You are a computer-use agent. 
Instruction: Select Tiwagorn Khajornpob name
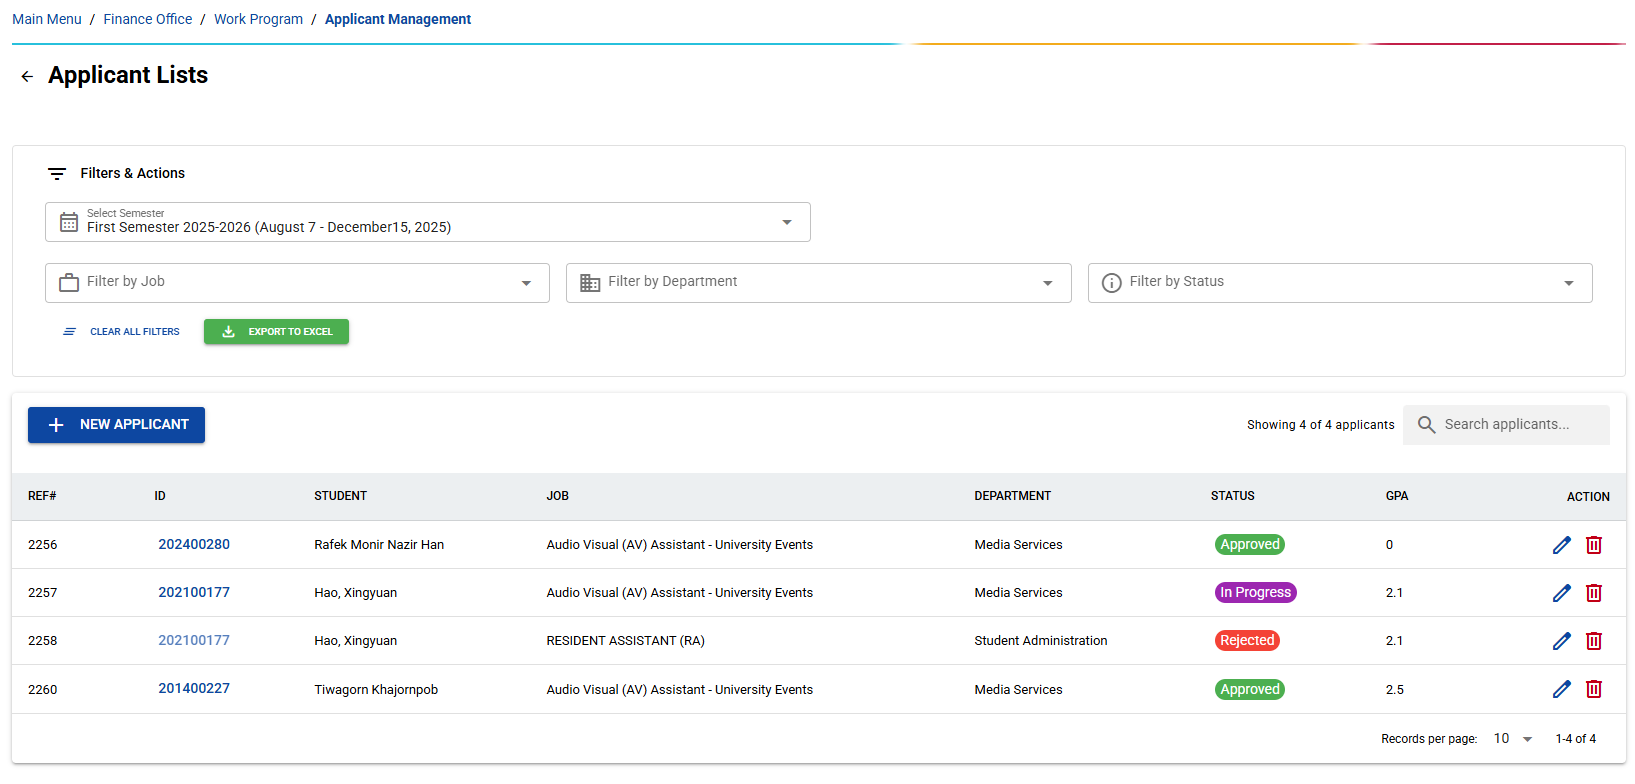(x=376, y=690)
